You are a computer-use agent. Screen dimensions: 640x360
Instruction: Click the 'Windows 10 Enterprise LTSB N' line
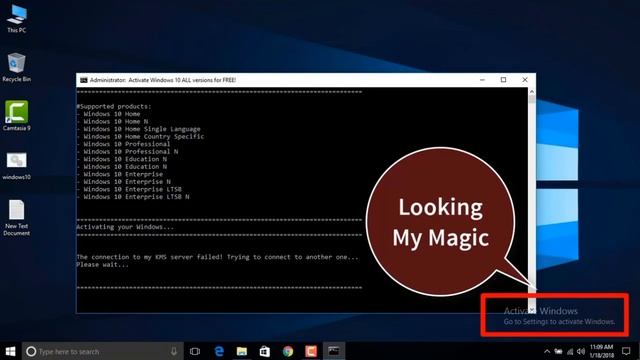click(x=133, y=197)
